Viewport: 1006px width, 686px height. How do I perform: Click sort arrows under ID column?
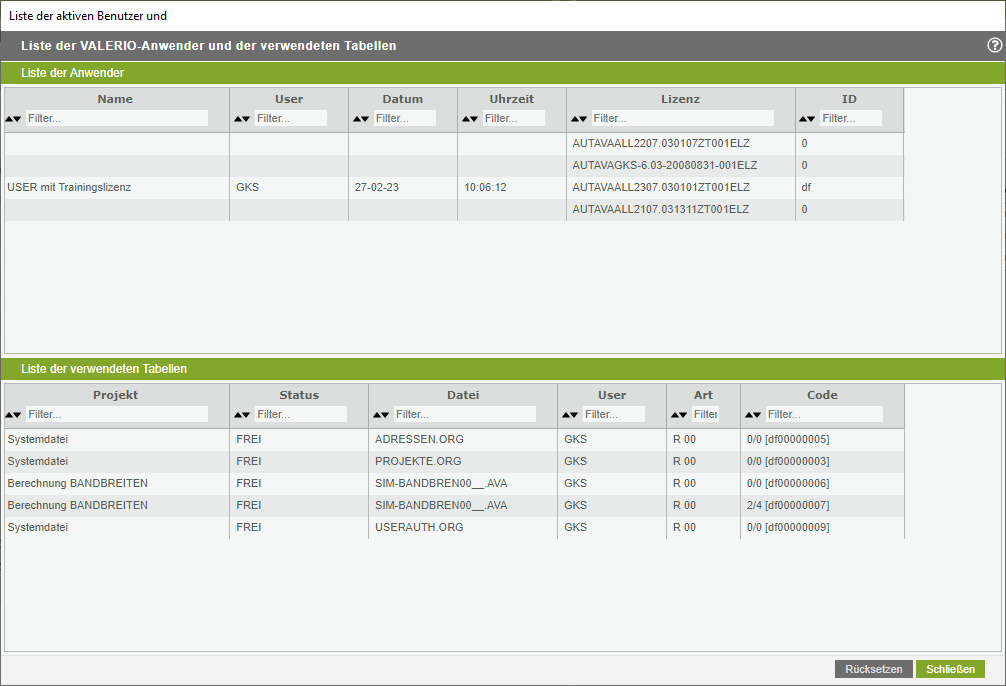[809, 119]
